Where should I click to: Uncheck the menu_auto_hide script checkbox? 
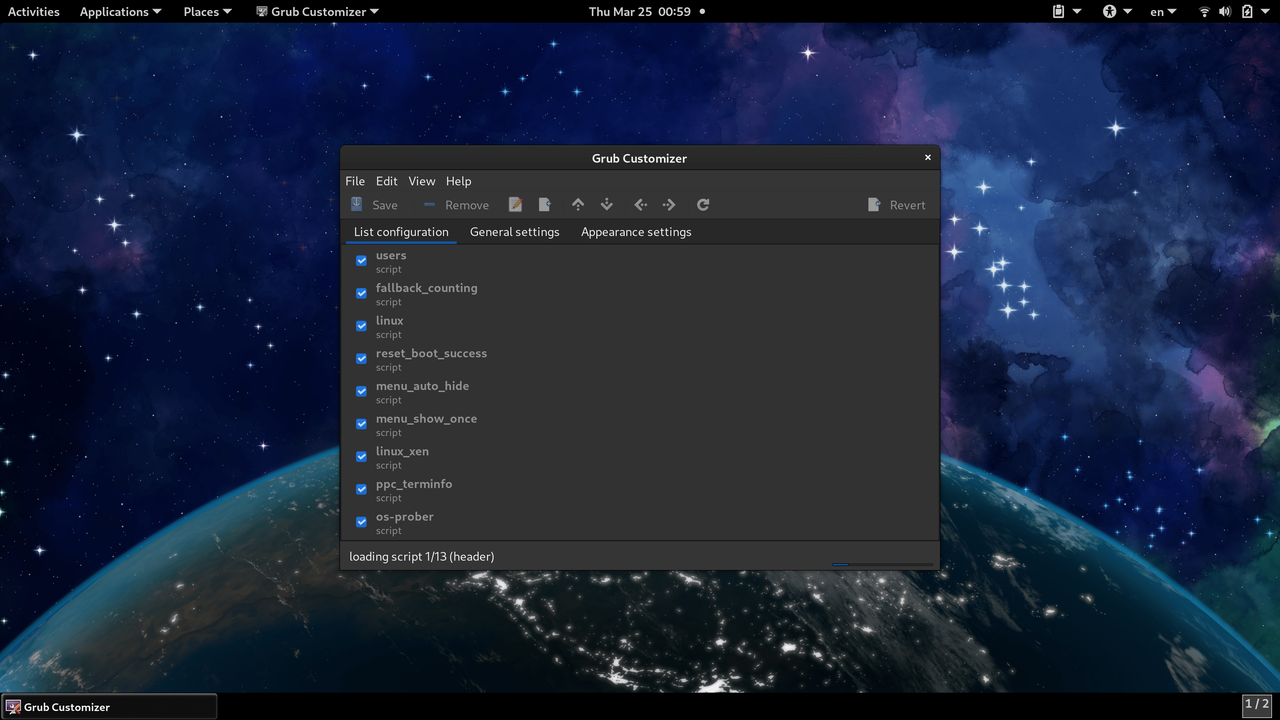[362, 391]
